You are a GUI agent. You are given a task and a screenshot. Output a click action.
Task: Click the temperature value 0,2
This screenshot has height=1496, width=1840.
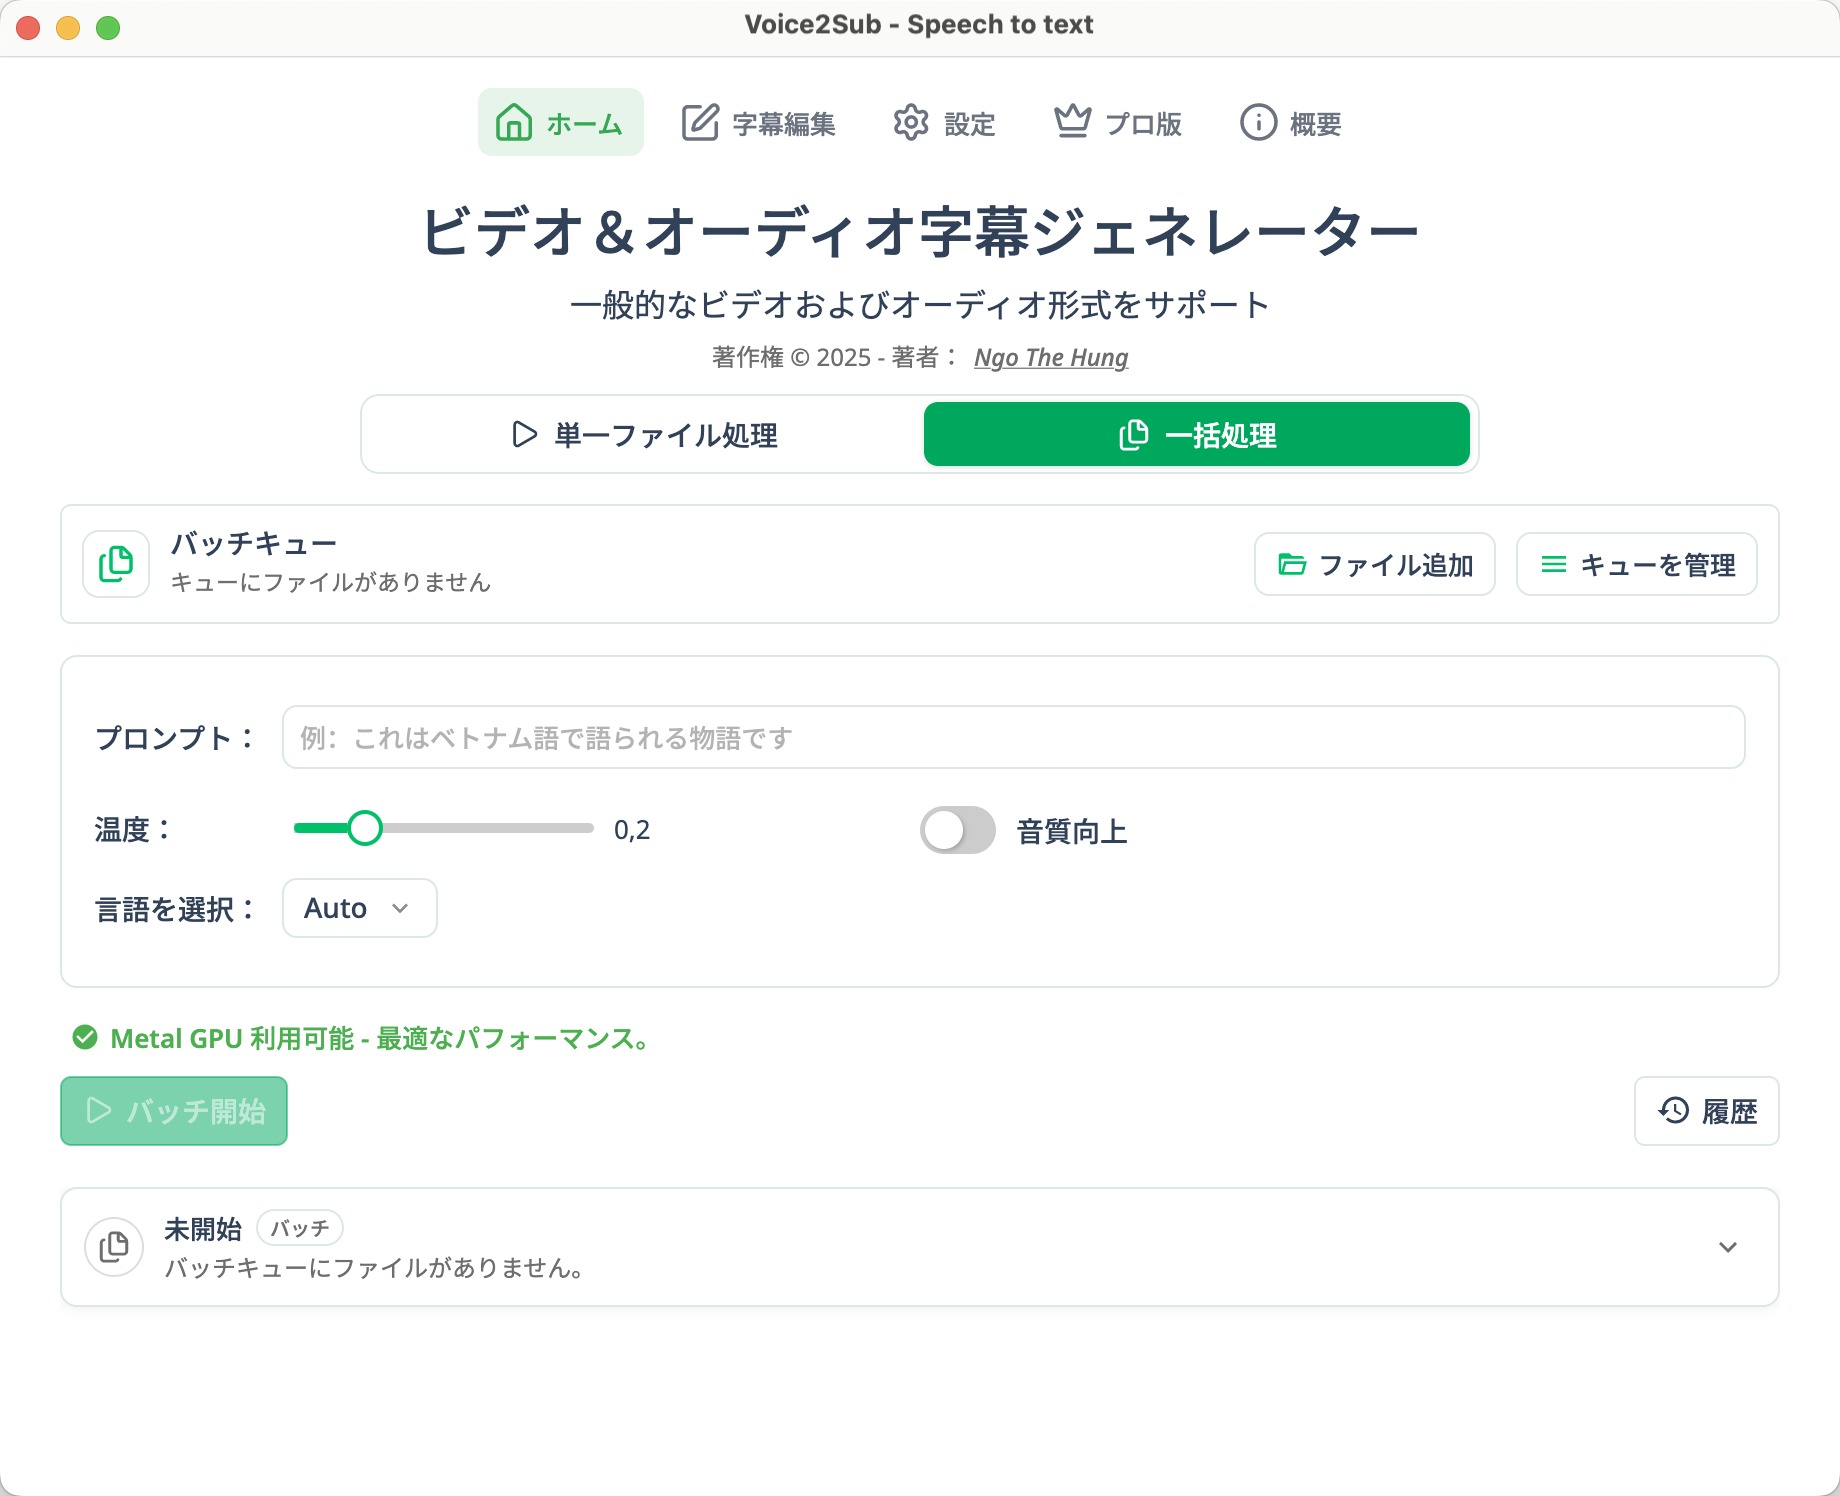pyautogui.click(x=632, y=830)
